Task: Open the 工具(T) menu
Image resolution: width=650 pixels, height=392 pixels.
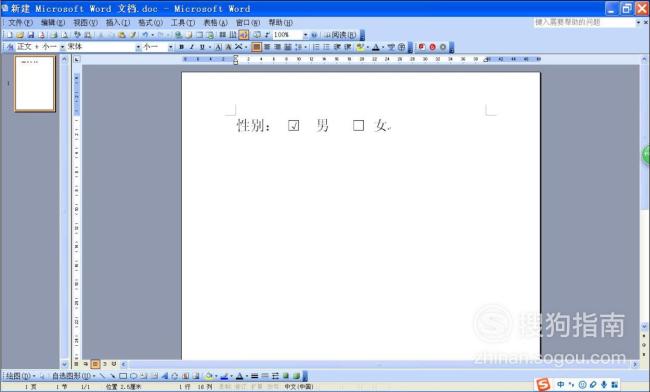Action: pos(183,22)
